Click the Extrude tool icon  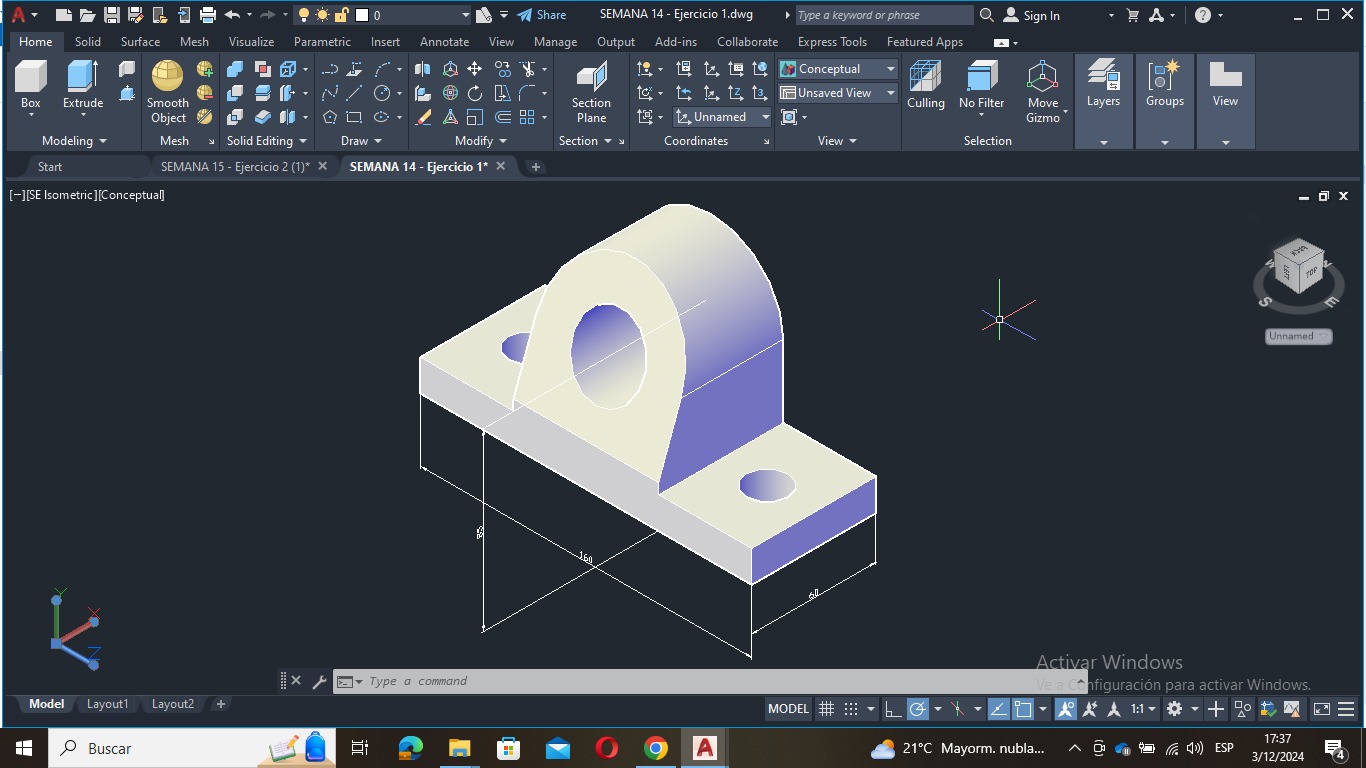click(82, 78)
